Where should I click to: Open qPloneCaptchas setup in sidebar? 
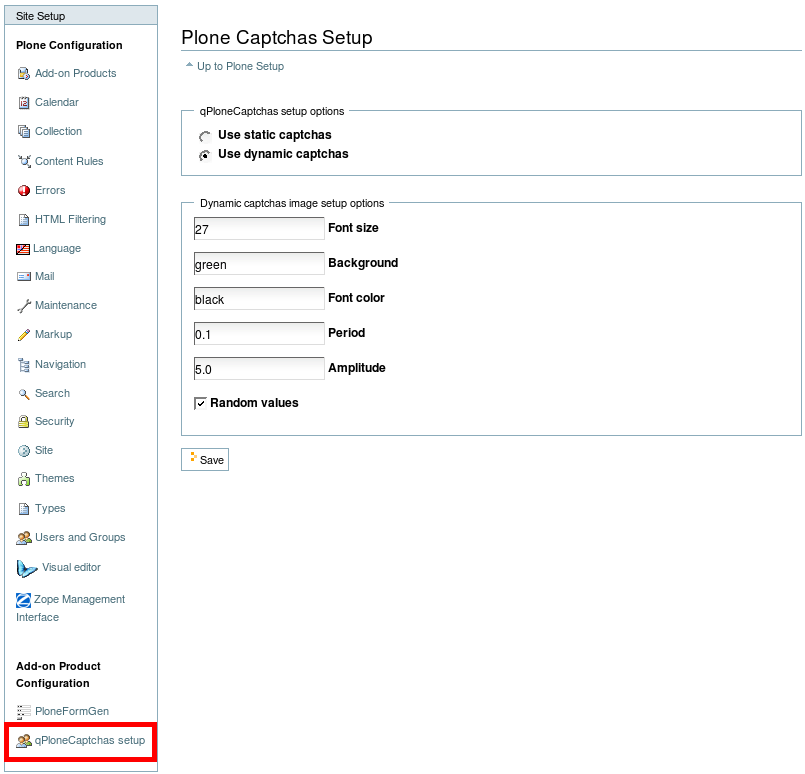pyautogui.click(x=89, y=741)
